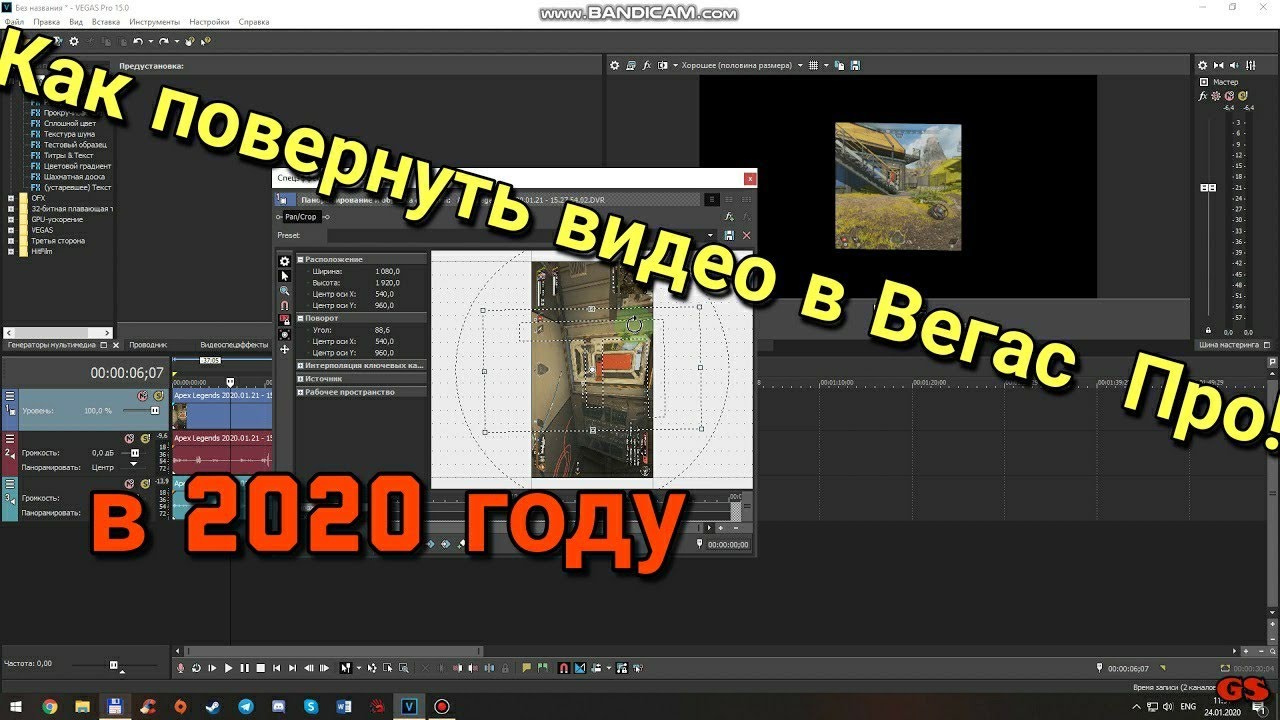1280x720 pixels.
Task: Toggle Pan/Crop size about center icon
Action: [285, 335]
